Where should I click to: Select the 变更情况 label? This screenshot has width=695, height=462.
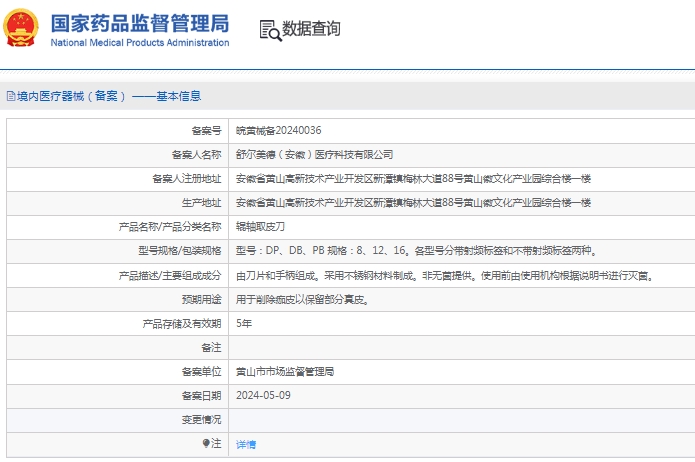pos(201,419)
